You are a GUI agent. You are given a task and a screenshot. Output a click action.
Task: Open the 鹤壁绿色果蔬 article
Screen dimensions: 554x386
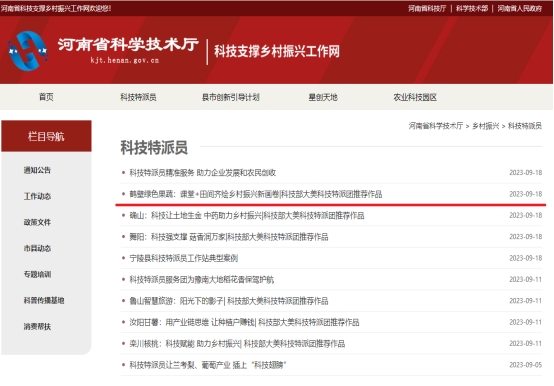click(x=255, y=194)
